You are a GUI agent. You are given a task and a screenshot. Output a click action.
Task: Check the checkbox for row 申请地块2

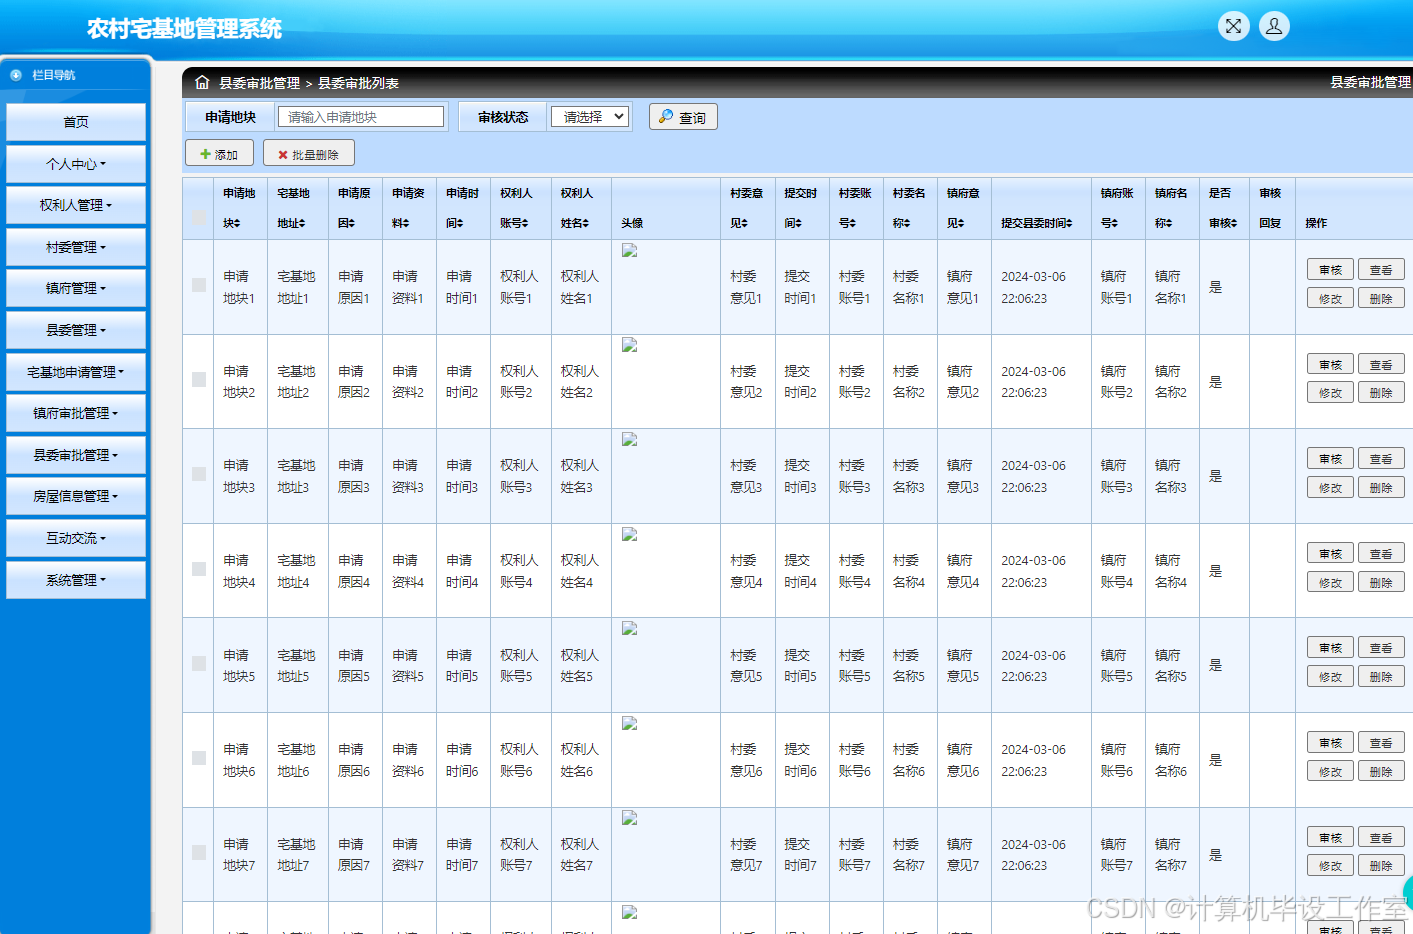[199, 380]
